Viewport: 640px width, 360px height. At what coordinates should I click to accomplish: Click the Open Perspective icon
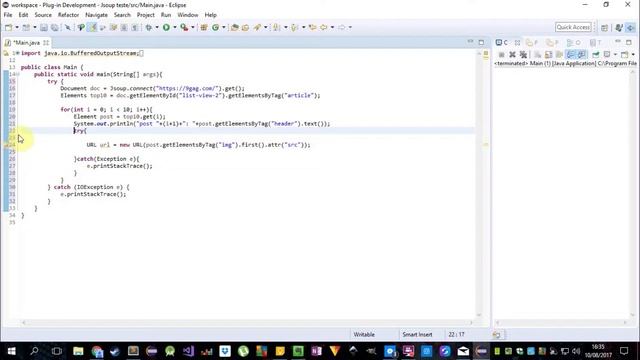click(x=604, y=27)
